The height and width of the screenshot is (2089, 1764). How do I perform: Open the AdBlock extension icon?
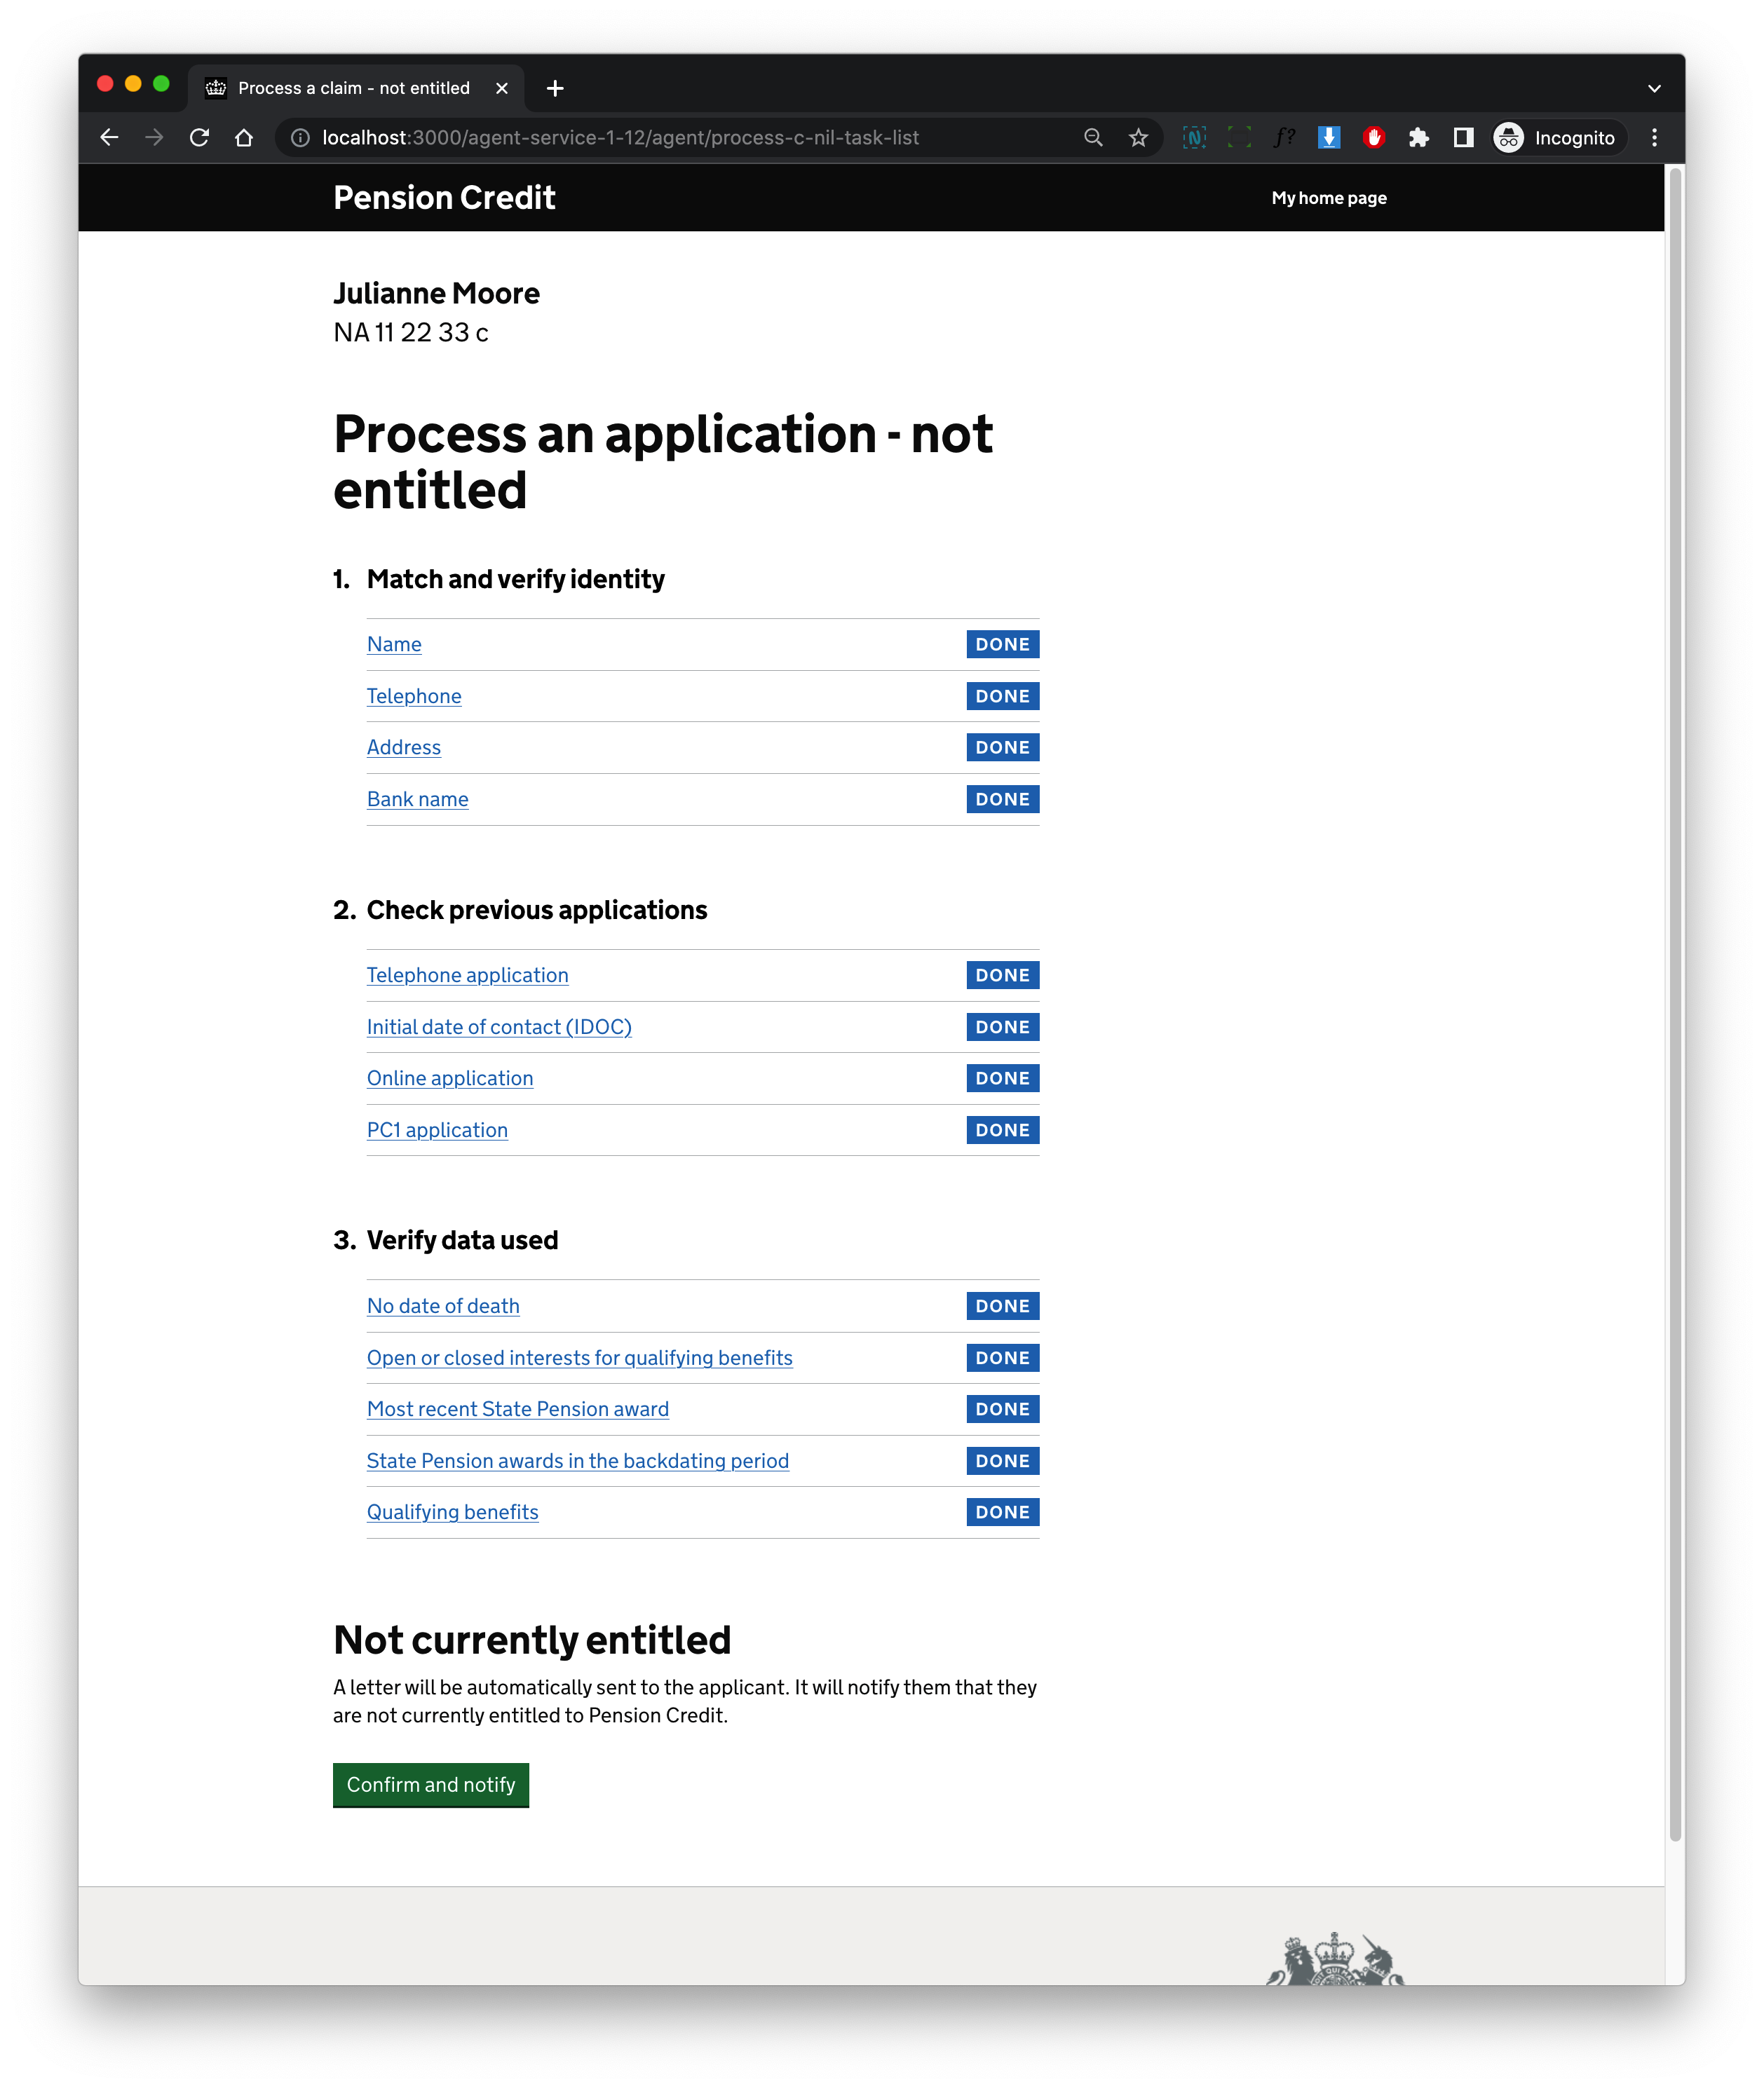(1374, 138)
